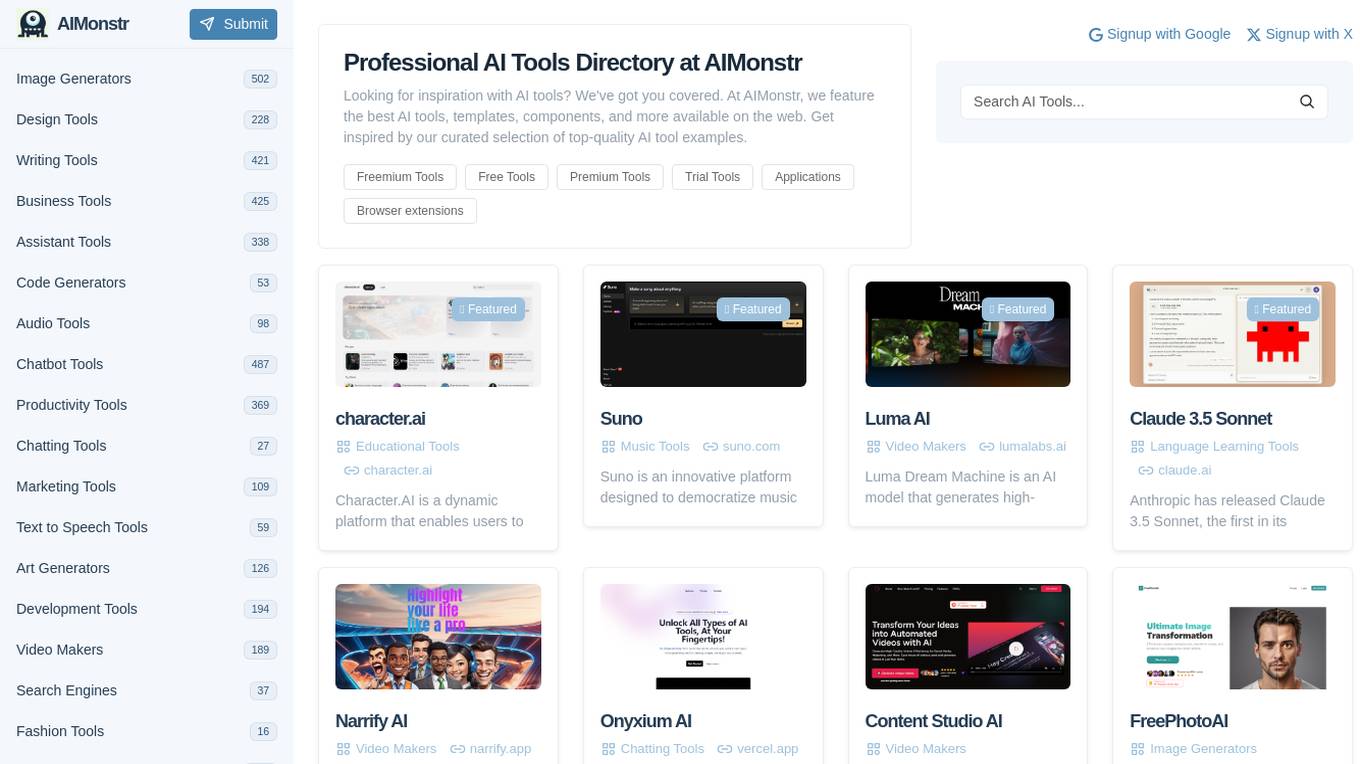The image size is (1360, 764).
Task: Open the Narrify AI cartoon thumbnail
Action: click(x=438, y=637)
